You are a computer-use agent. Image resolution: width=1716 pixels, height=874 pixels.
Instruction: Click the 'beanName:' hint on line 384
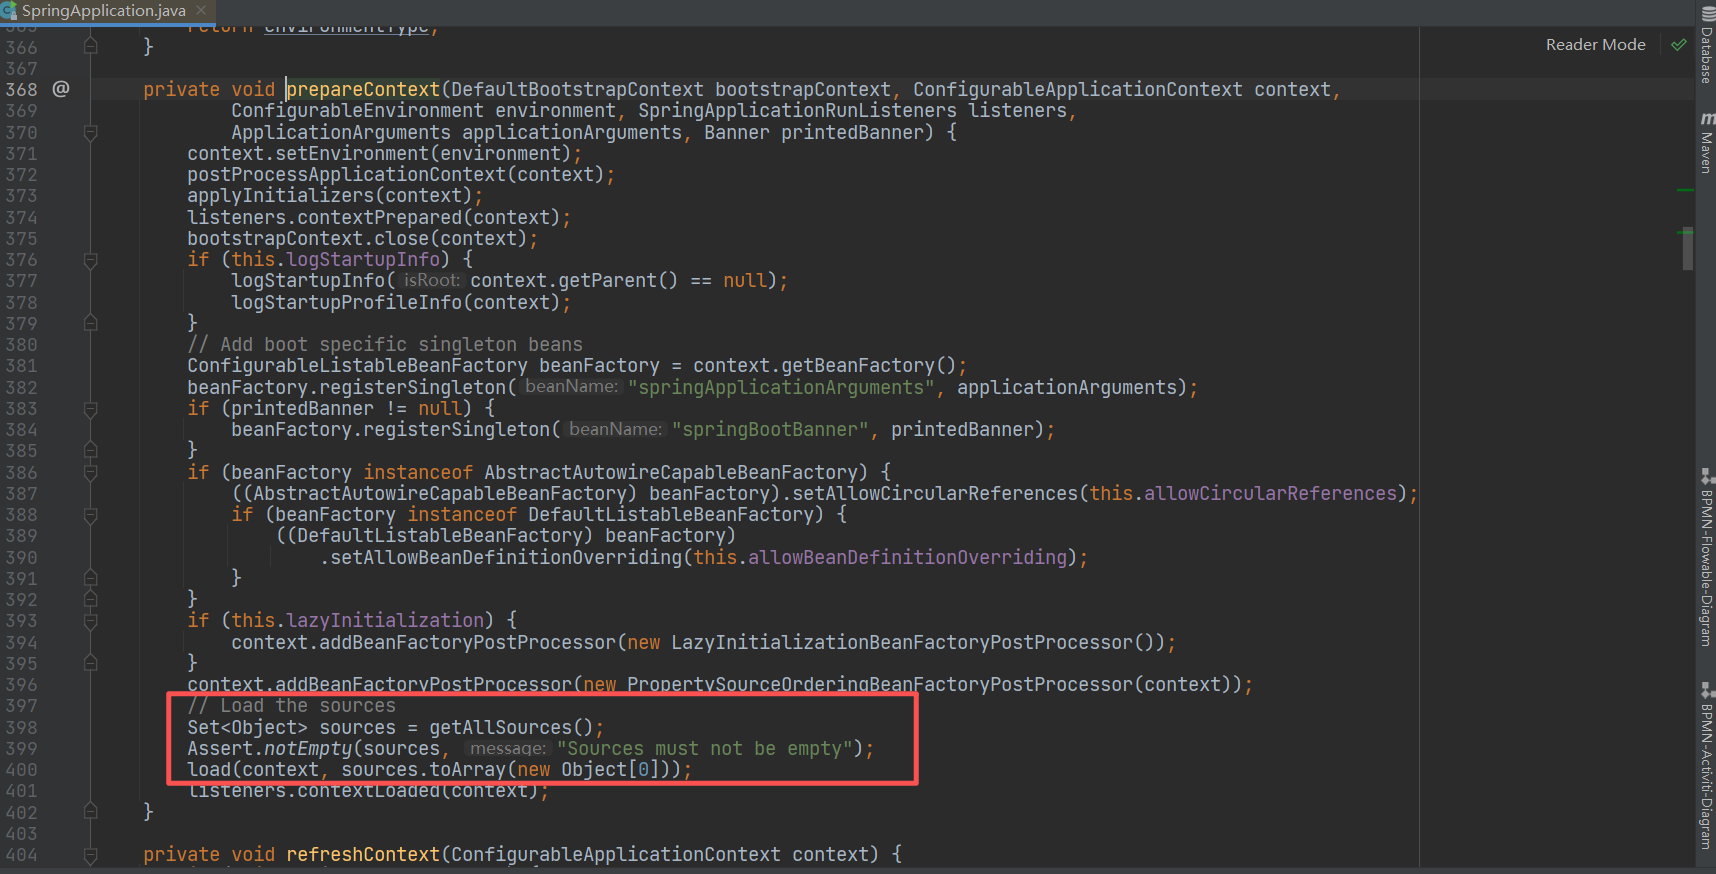pos(615,430)
